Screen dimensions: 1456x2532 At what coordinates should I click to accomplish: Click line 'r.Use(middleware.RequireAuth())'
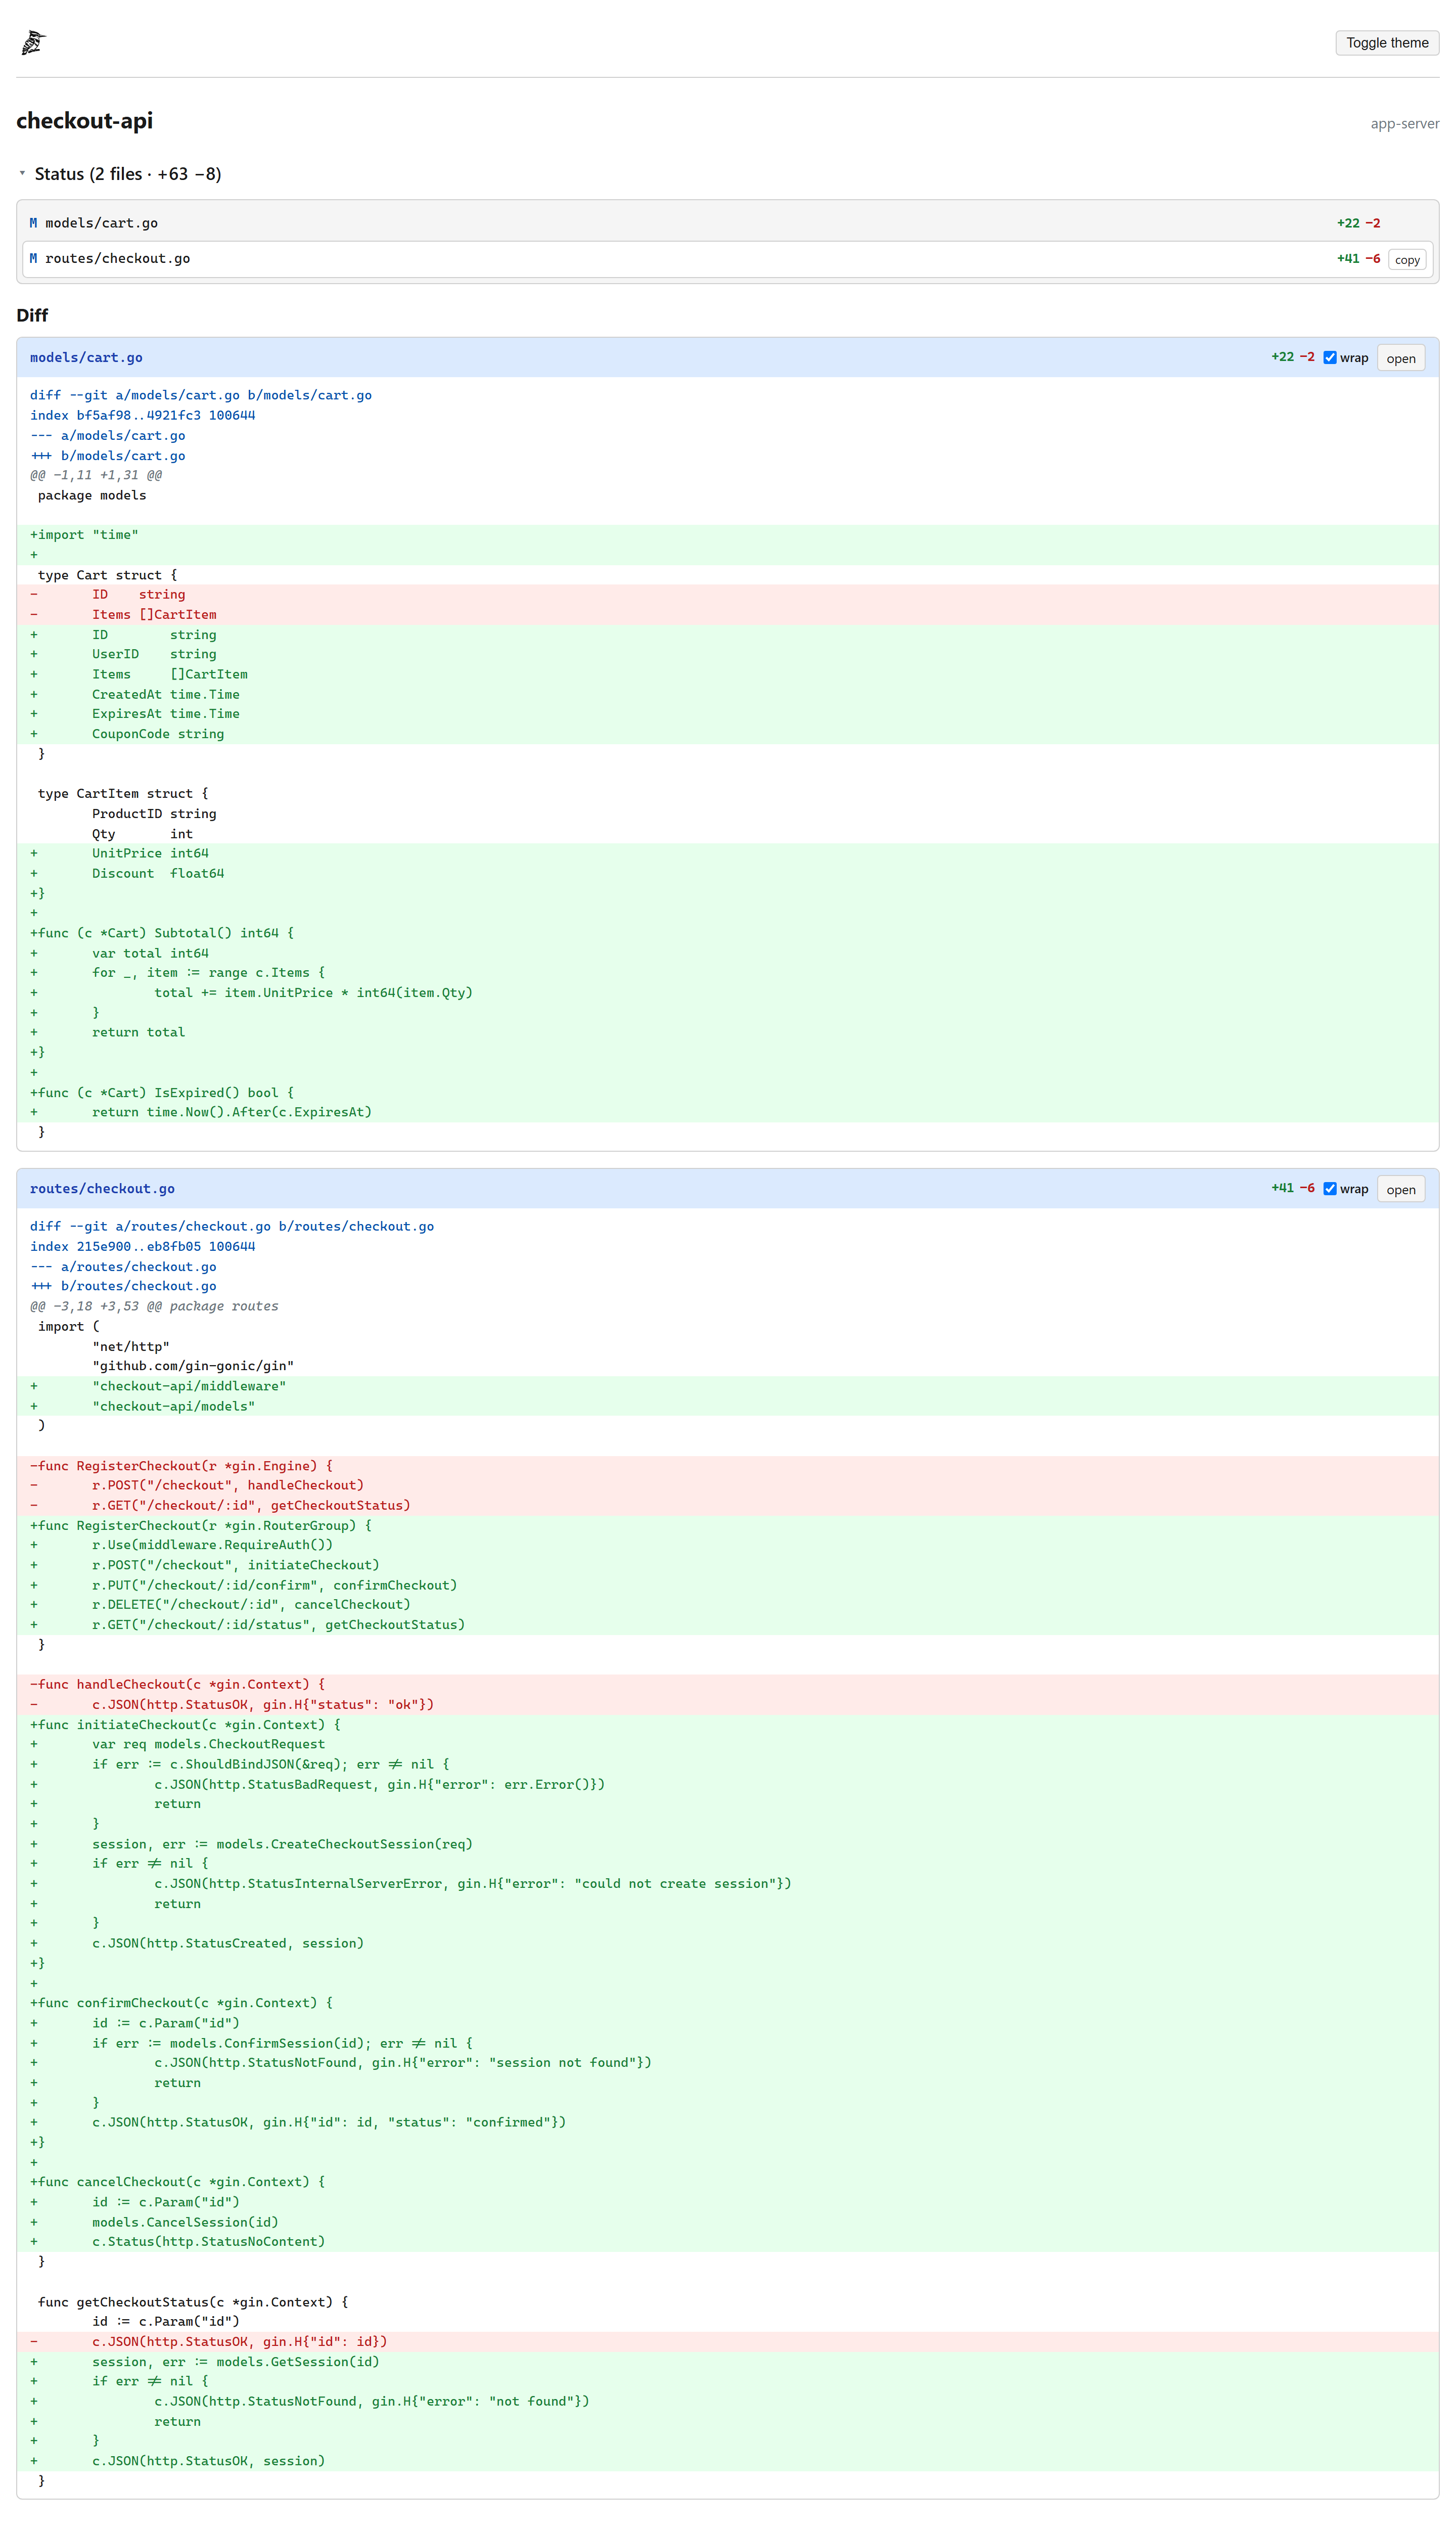[727, 1545]
